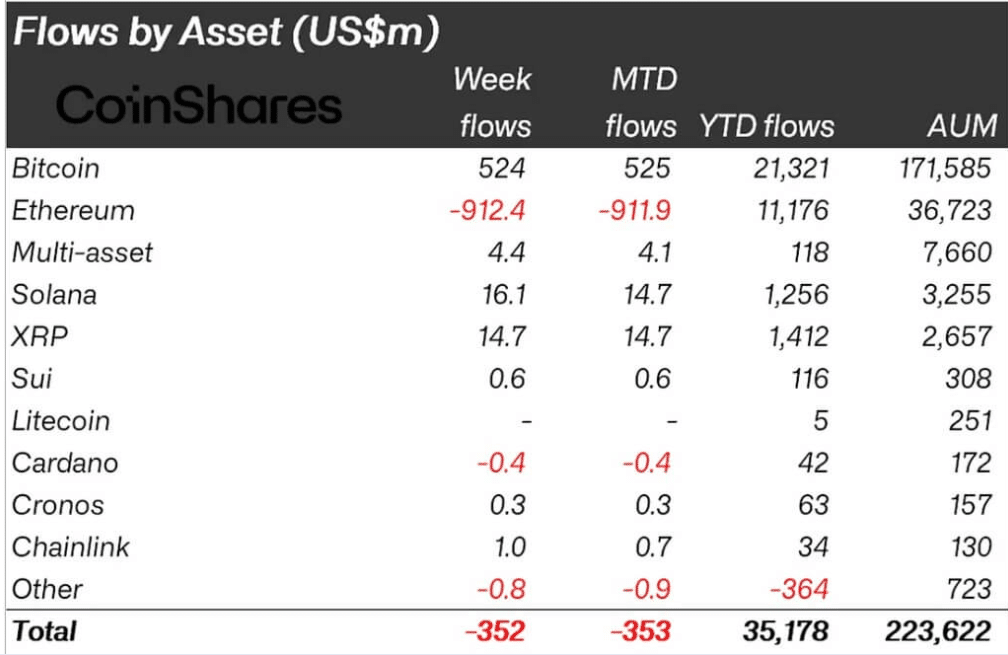1008x655 pixels.
Task: Select the Bitcoin row label
Action: click(56, 168)
